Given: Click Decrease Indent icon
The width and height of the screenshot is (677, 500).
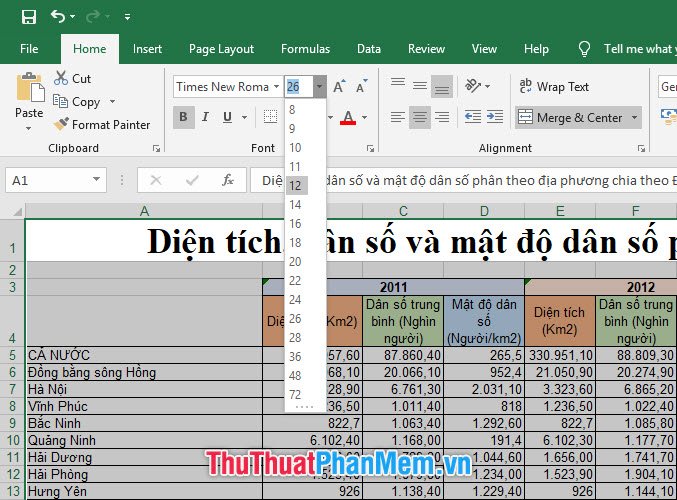Looking at the screenshot, I should coord(473,117).
